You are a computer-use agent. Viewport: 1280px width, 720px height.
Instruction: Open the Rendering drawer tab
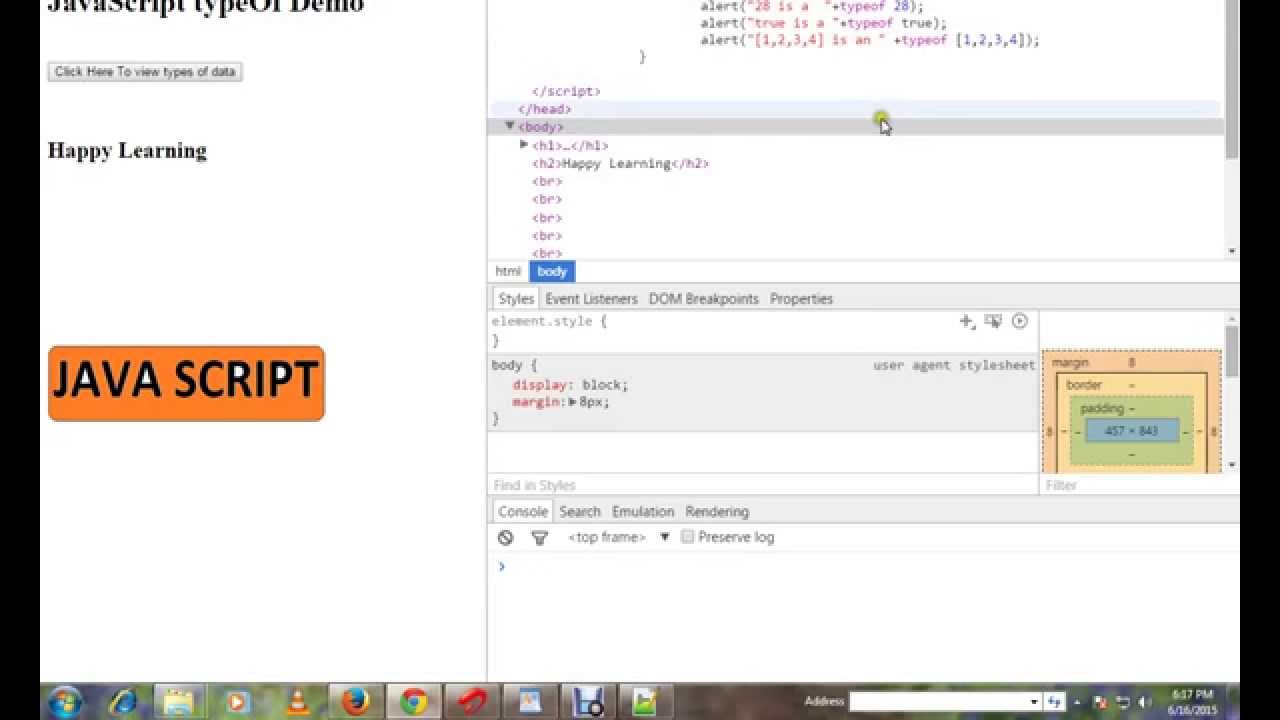(717, 511)
